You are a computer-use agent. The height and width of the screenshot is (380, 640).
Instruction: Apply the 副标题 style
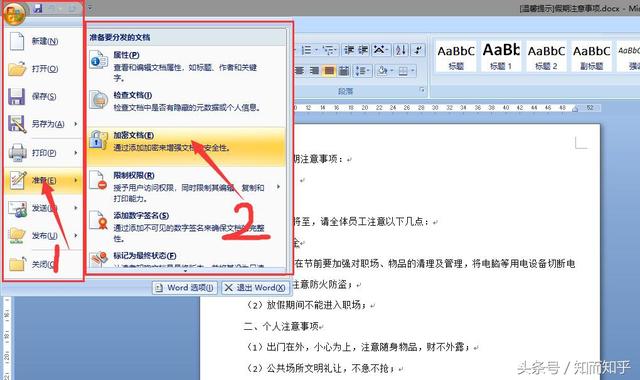[591, 56]
